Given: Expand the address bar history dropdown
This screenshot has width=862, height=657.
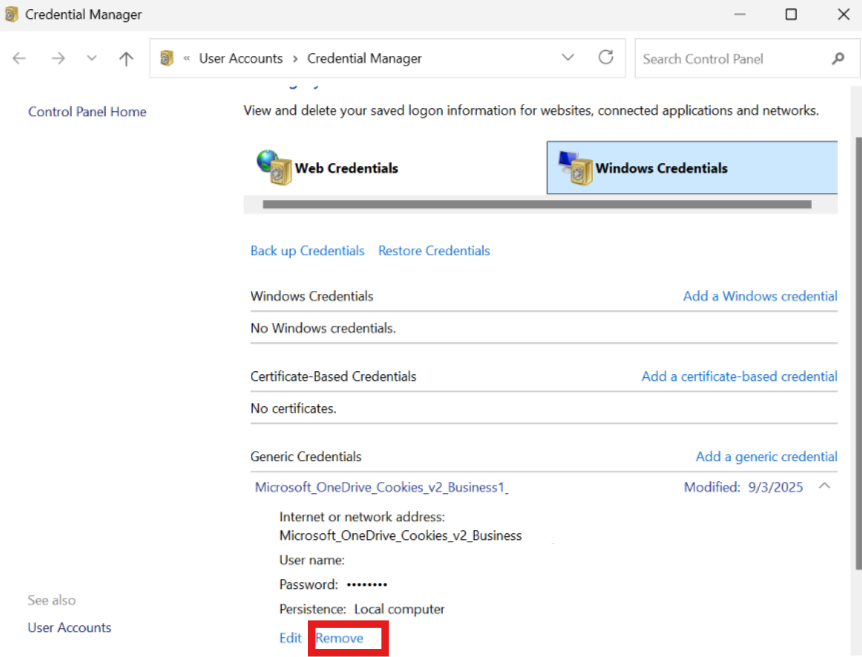Looking at the screenshot, I should [568, 57].
